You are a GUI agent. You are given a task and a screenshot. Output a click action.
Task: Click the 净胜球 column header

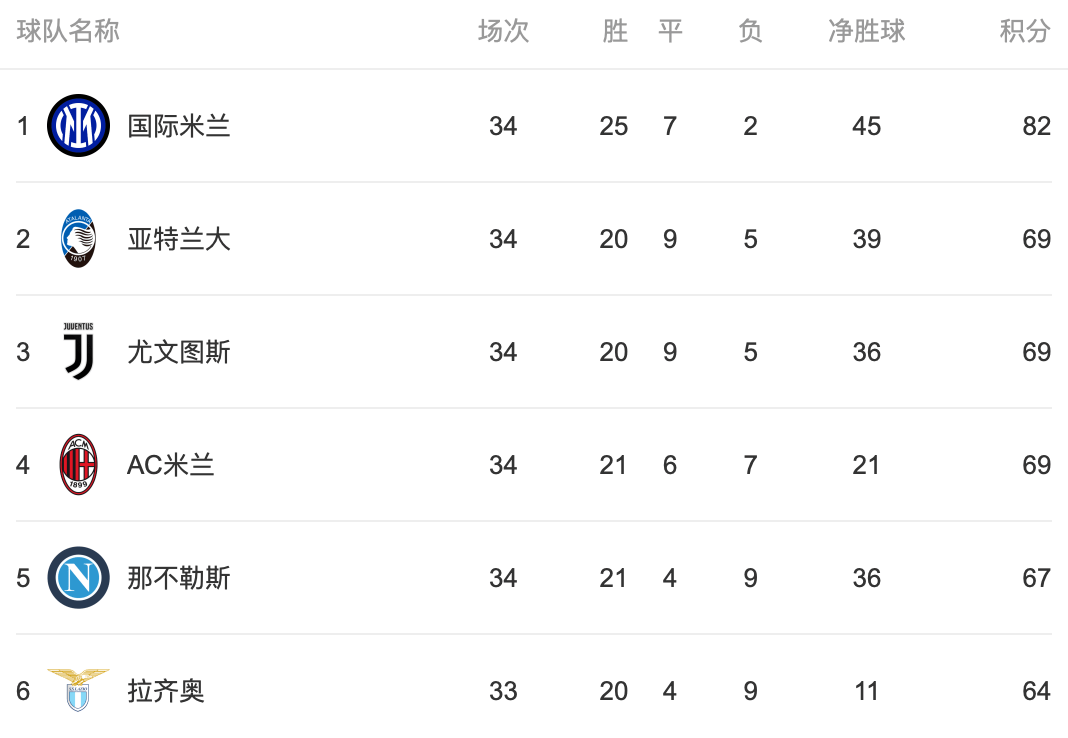[x=866, y=31]
